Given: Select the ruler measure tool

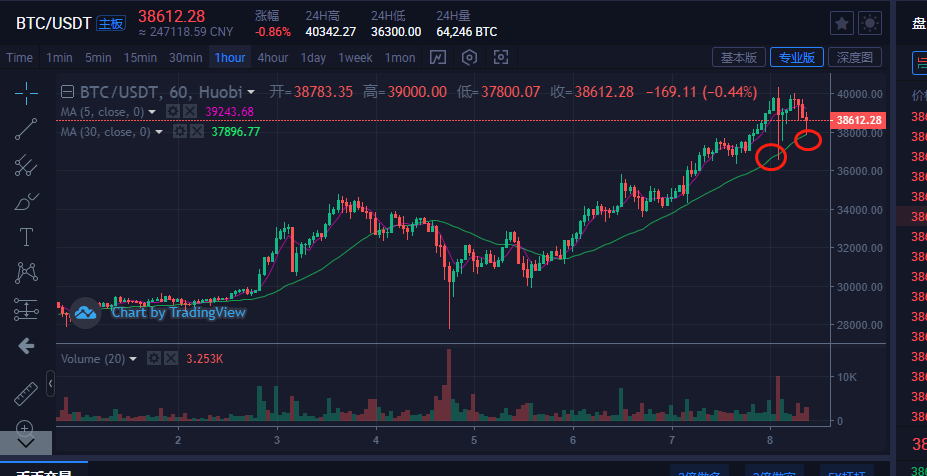Looking at the screenshot, I should (x=26, y=393).
